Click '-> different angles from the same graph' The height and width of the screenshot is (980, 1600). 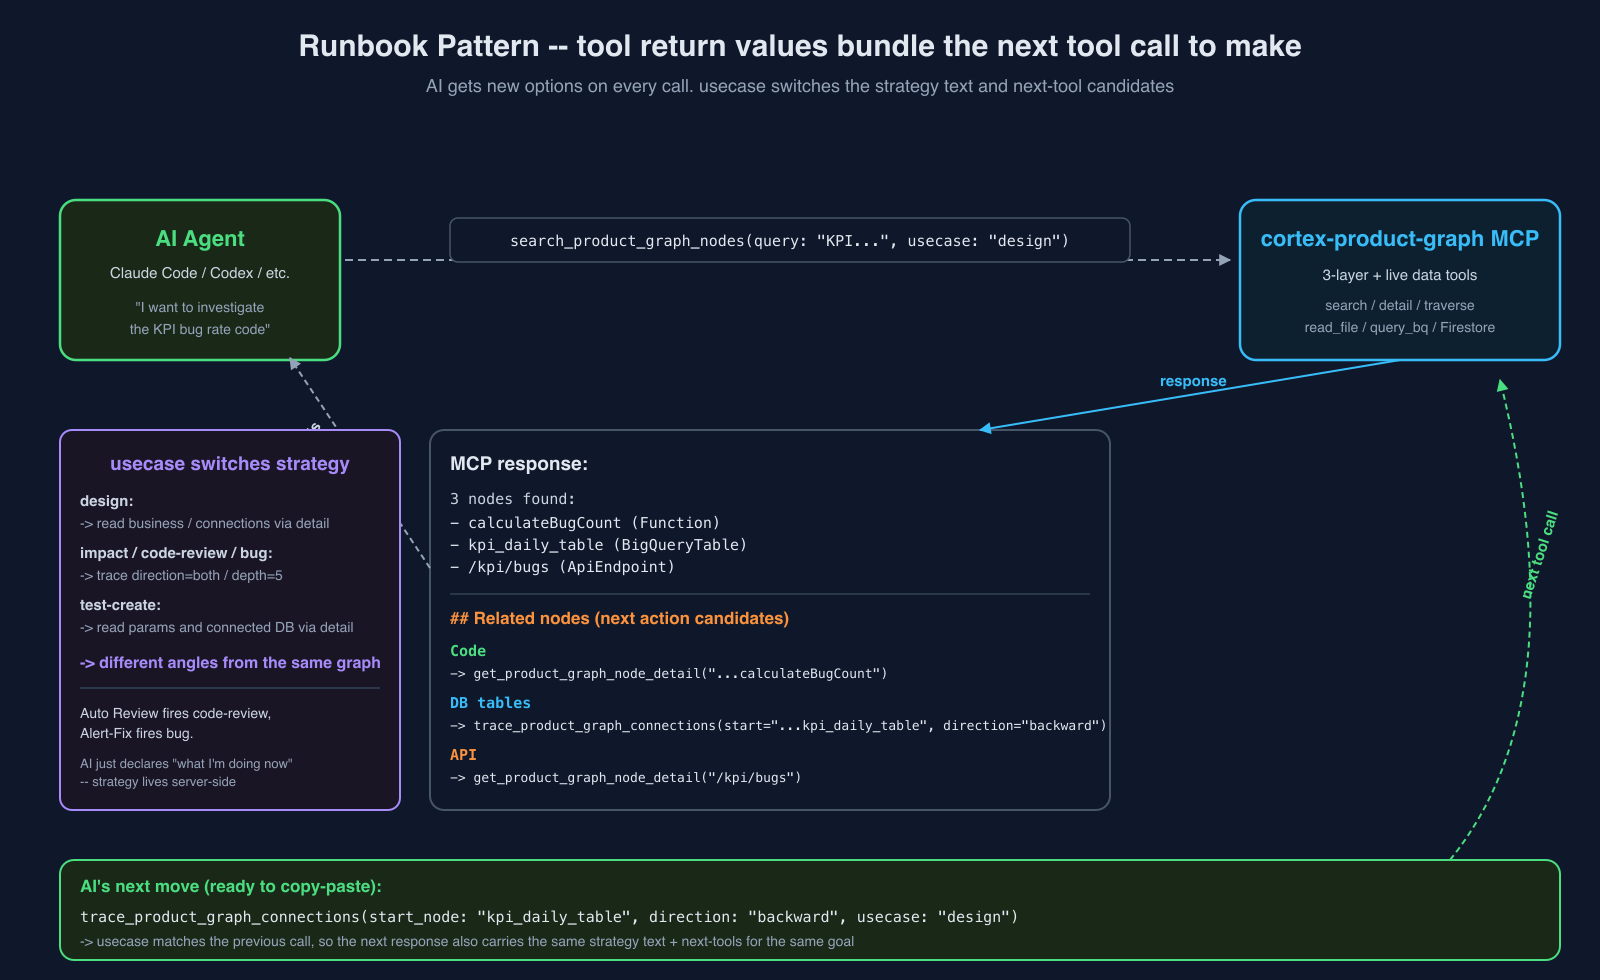click(x=230, y=663)
